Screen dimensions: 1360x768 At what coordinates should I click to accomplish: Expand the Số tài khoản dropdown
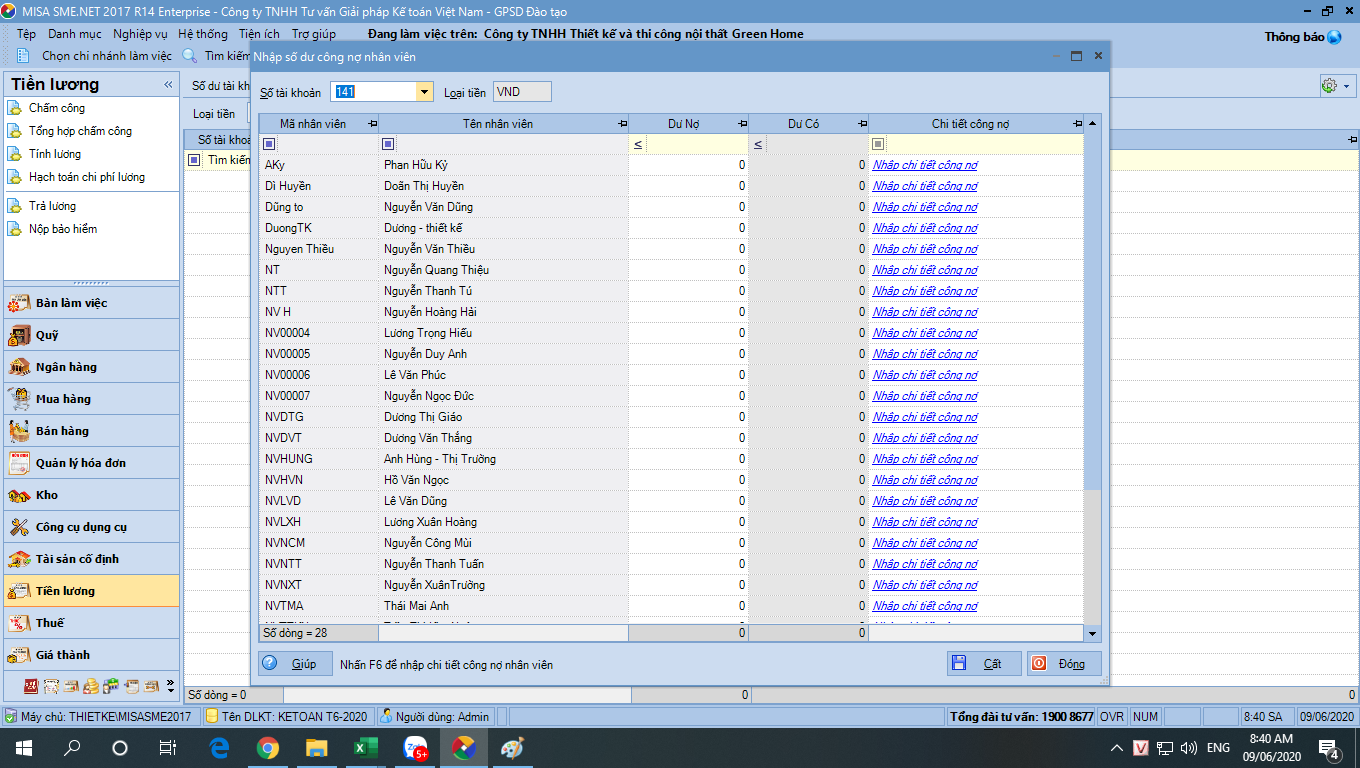[424, 92]
